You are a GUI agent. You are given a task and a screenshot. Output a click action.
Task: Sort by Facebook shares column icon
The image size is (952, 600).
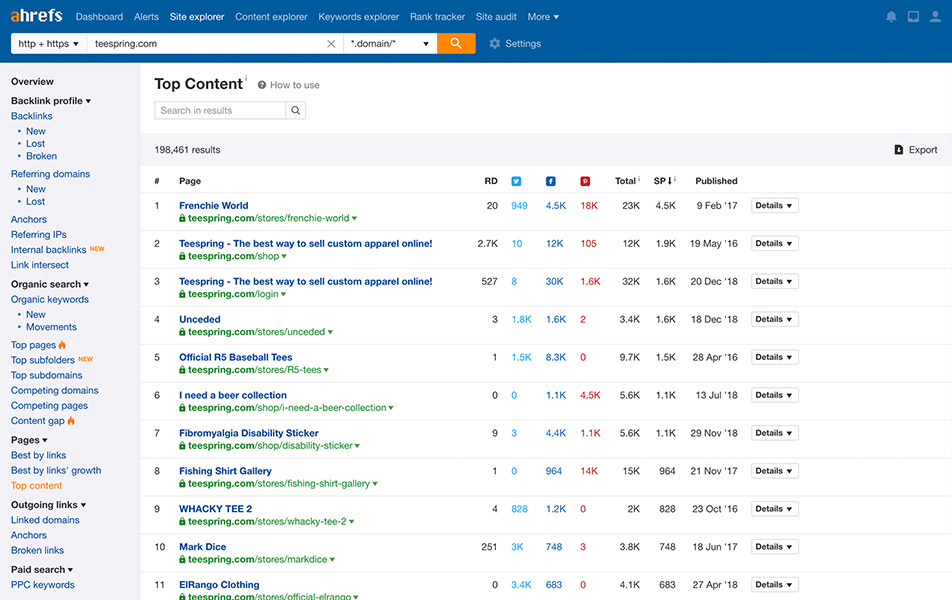coord(550,181)
